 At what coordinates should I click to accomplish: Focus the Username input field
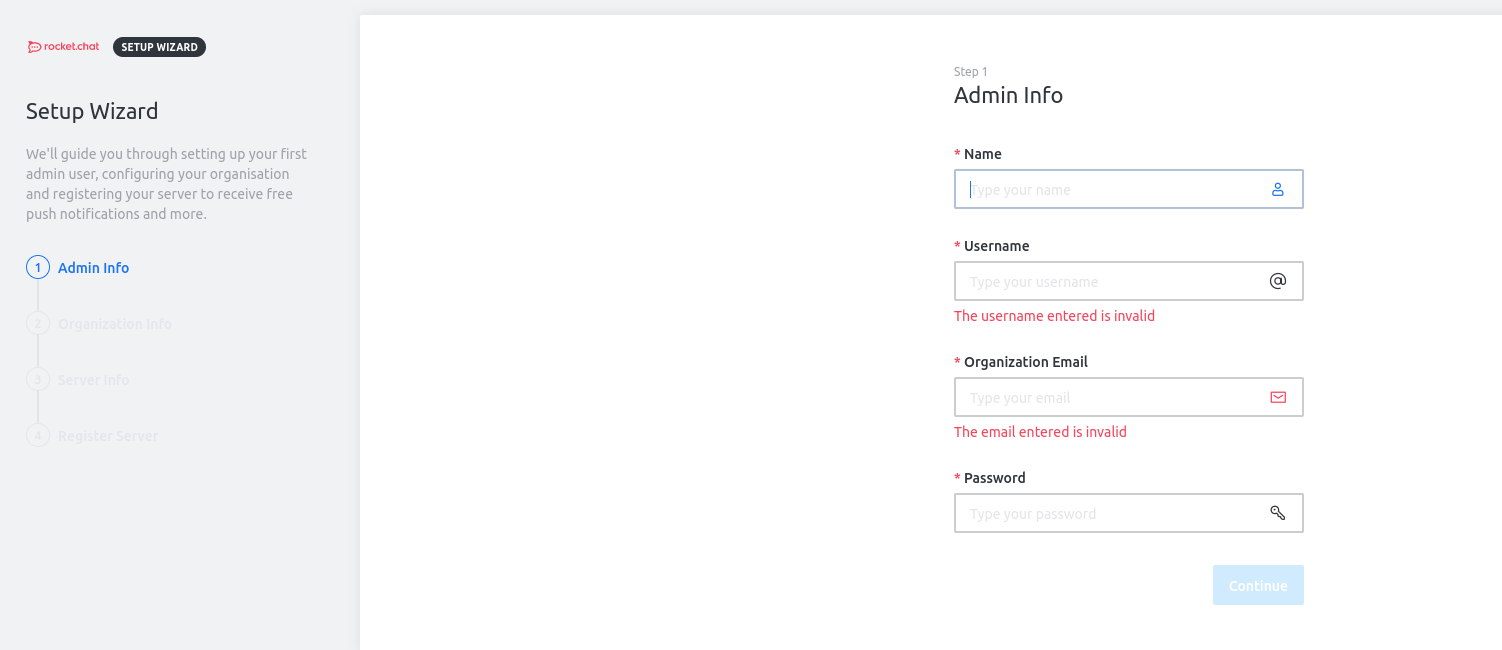[x=1110, y=282]
